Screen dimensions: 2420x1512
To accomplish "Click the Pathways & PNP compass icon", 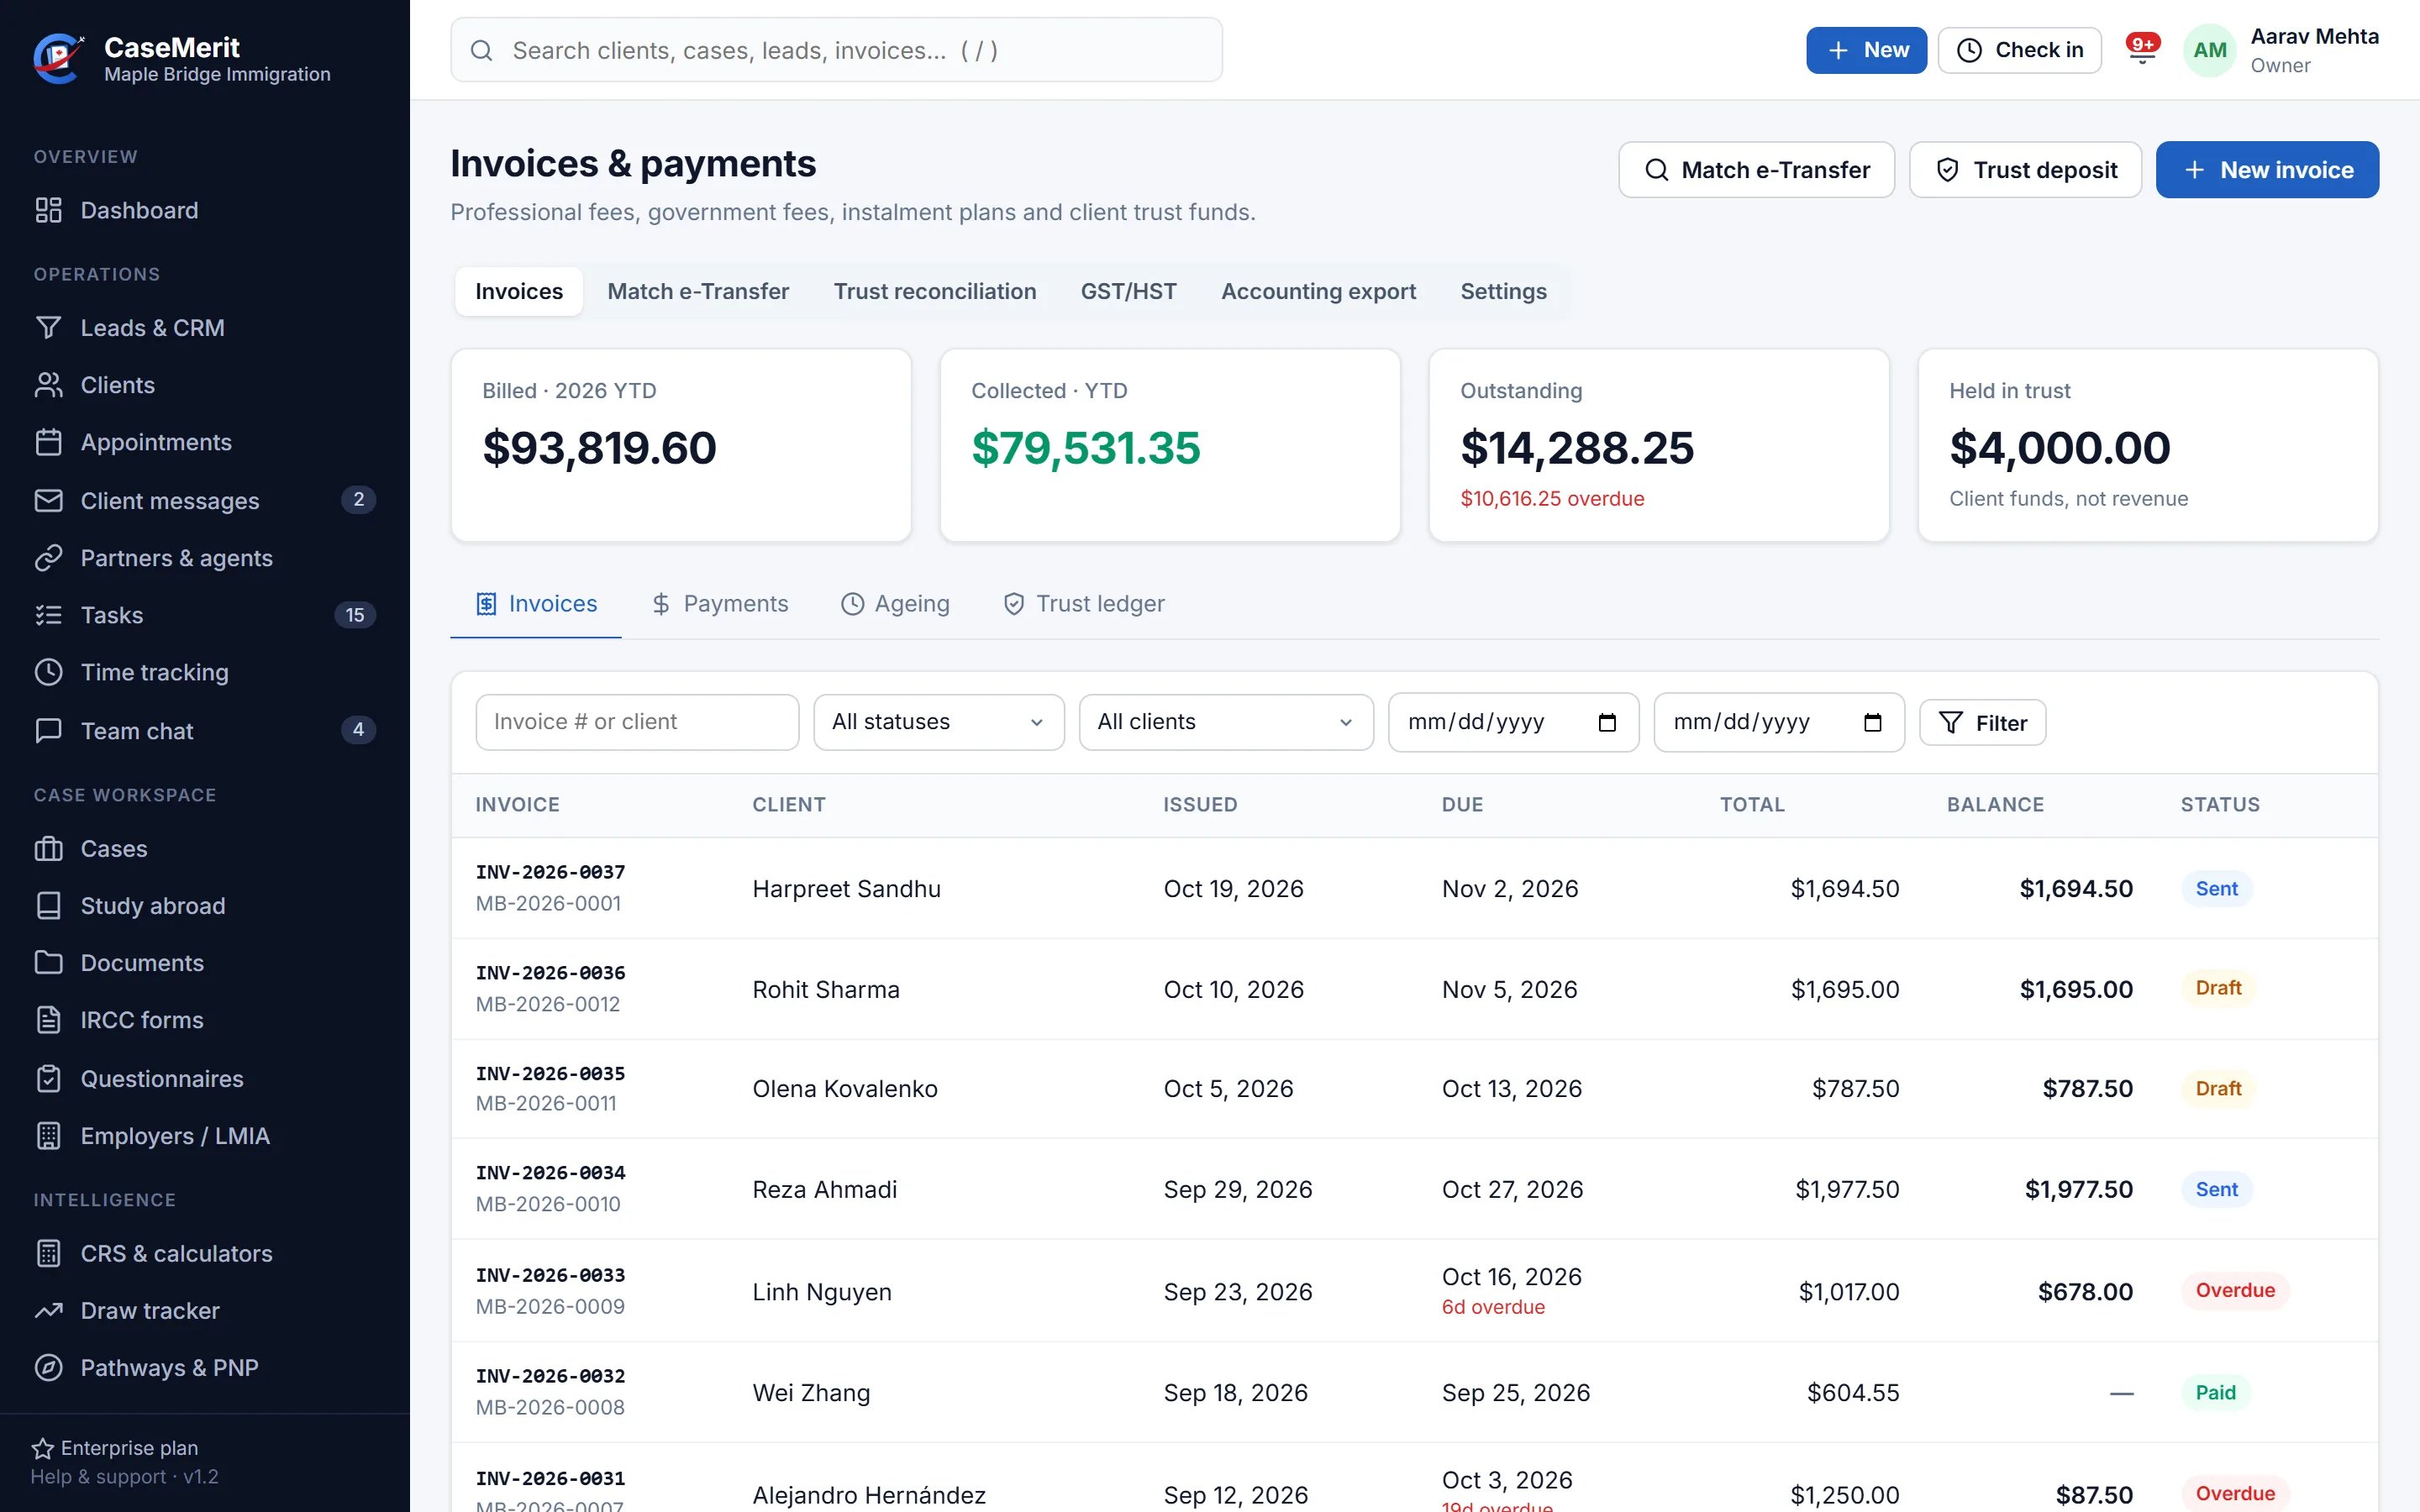I will coord(48,1367).
